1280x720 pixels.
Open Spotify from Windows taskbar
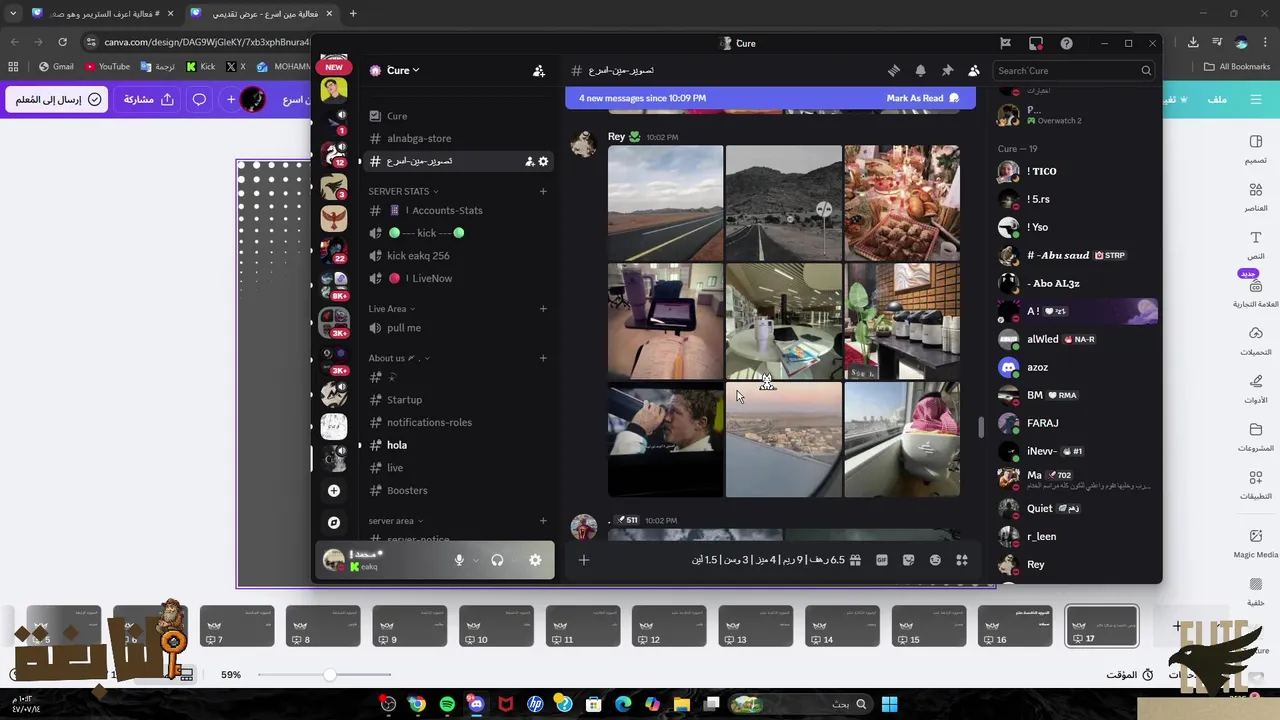tap(447, 705)
